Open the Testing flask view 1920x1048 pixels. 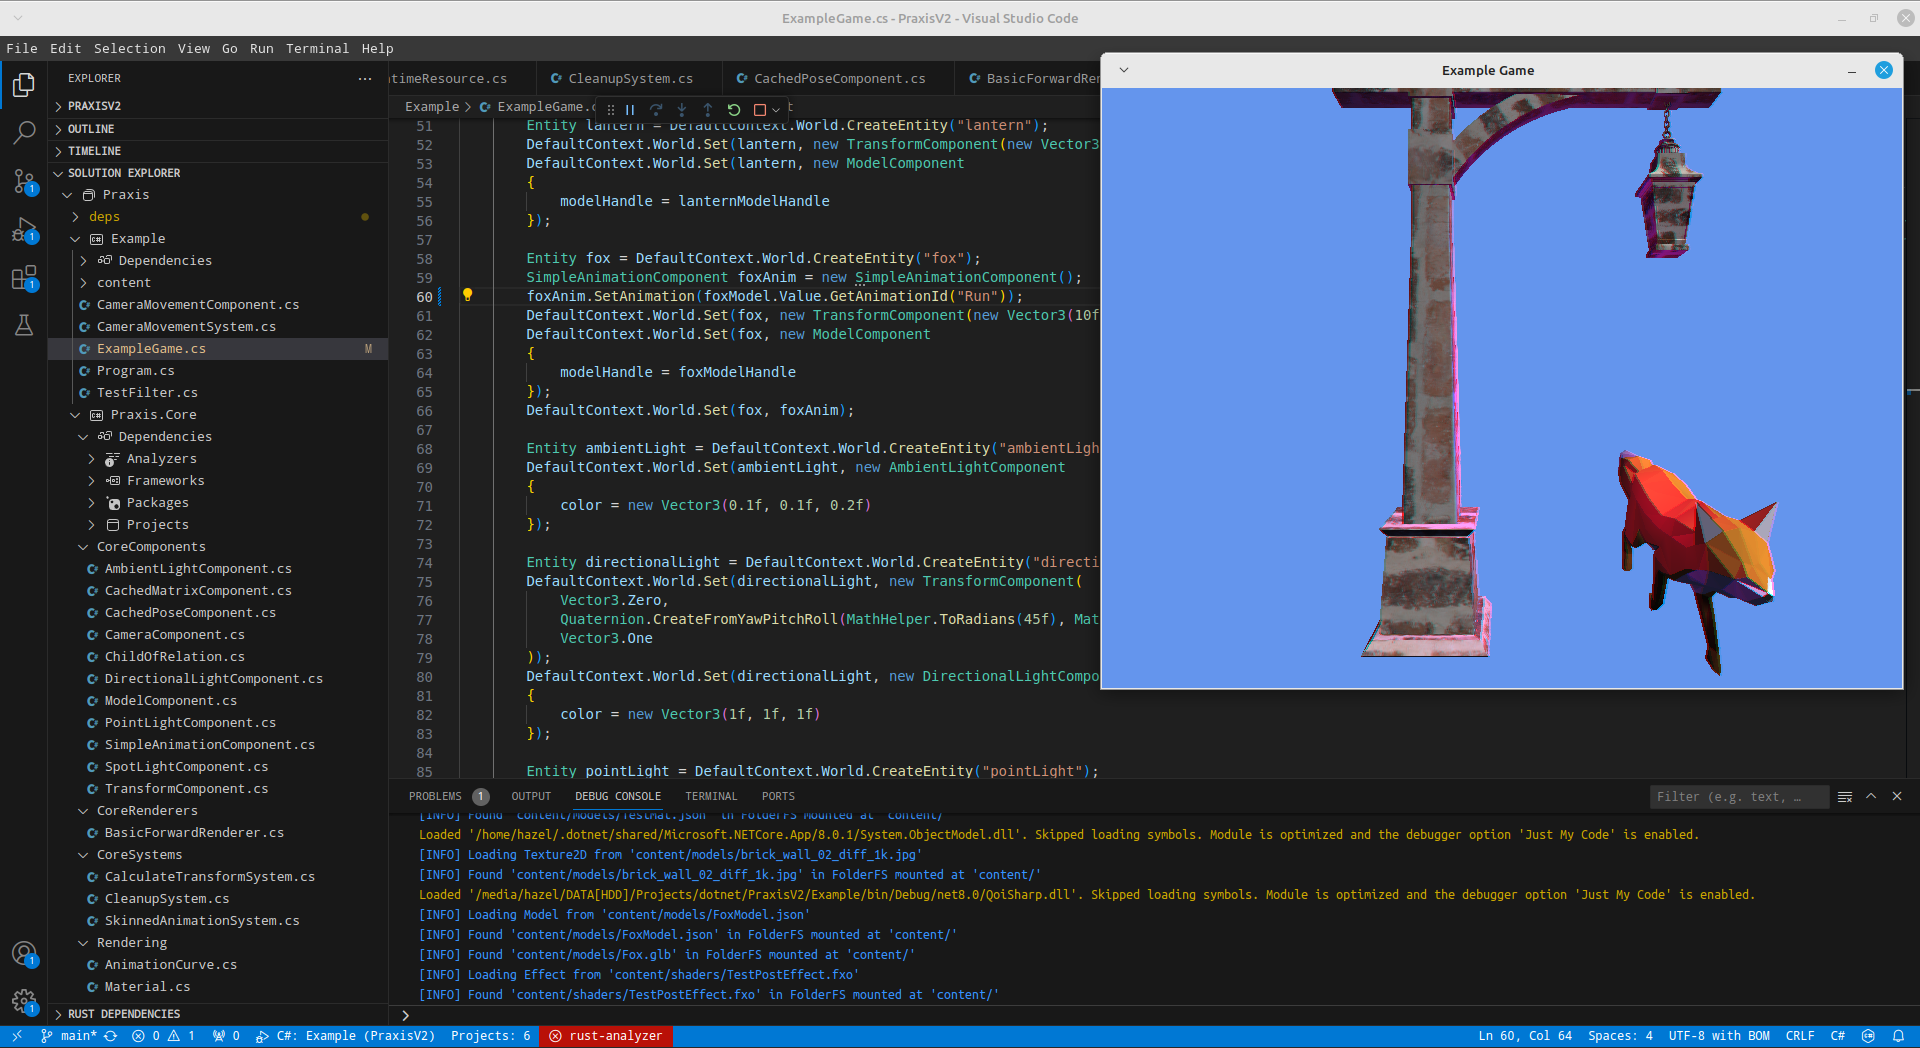tap(24, 325)
